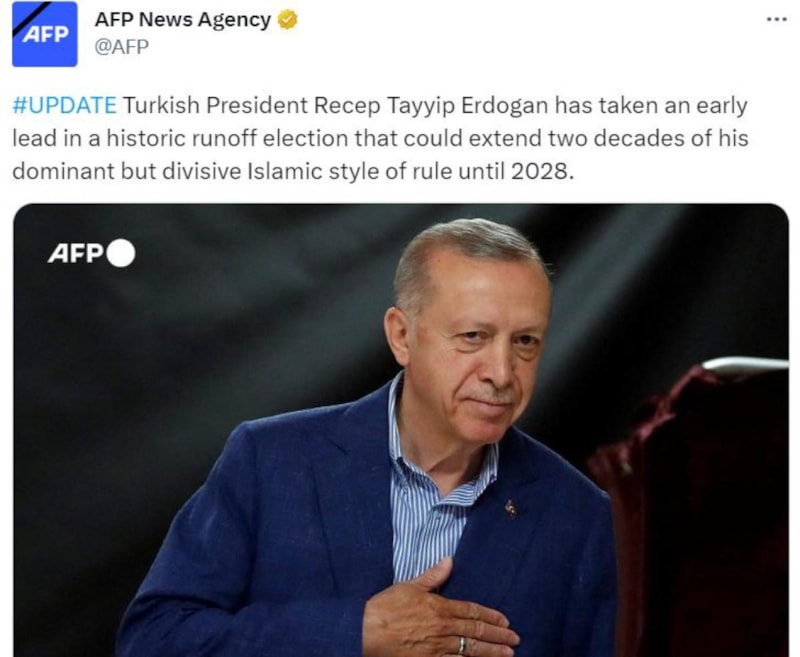Click the lapel pin on the blue blazer
Screen dimensions: 800x657
click(511, 508)
